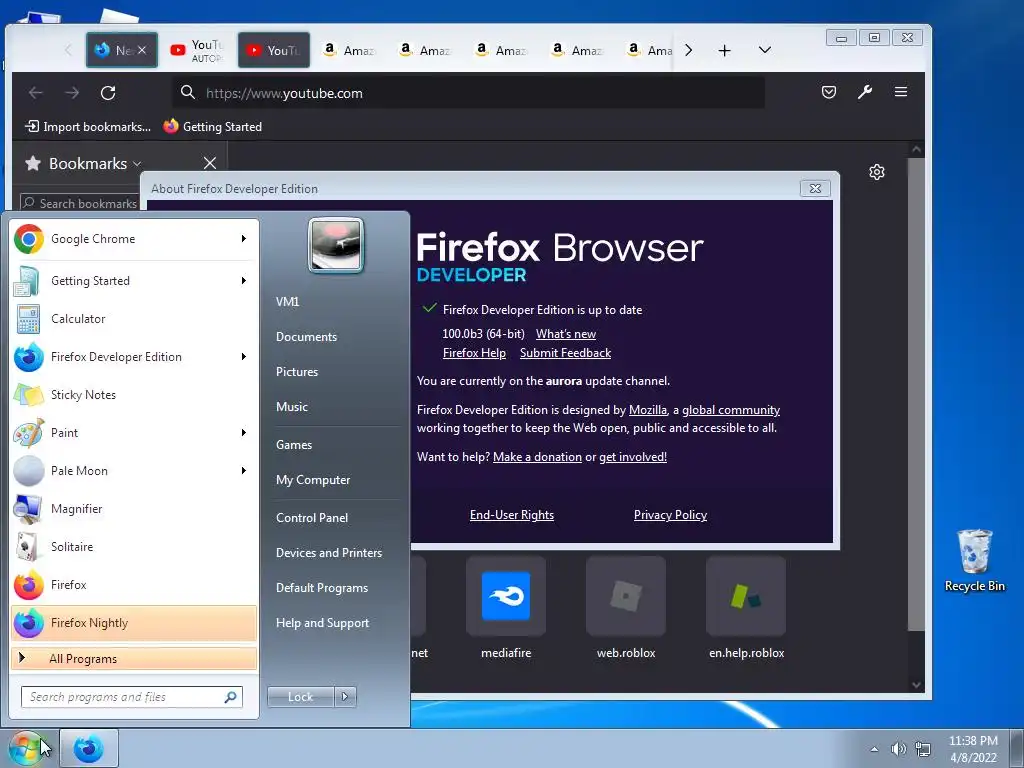Click Firefox page vertical scrollbar
1024x768 pixels.
coord(916,392)
